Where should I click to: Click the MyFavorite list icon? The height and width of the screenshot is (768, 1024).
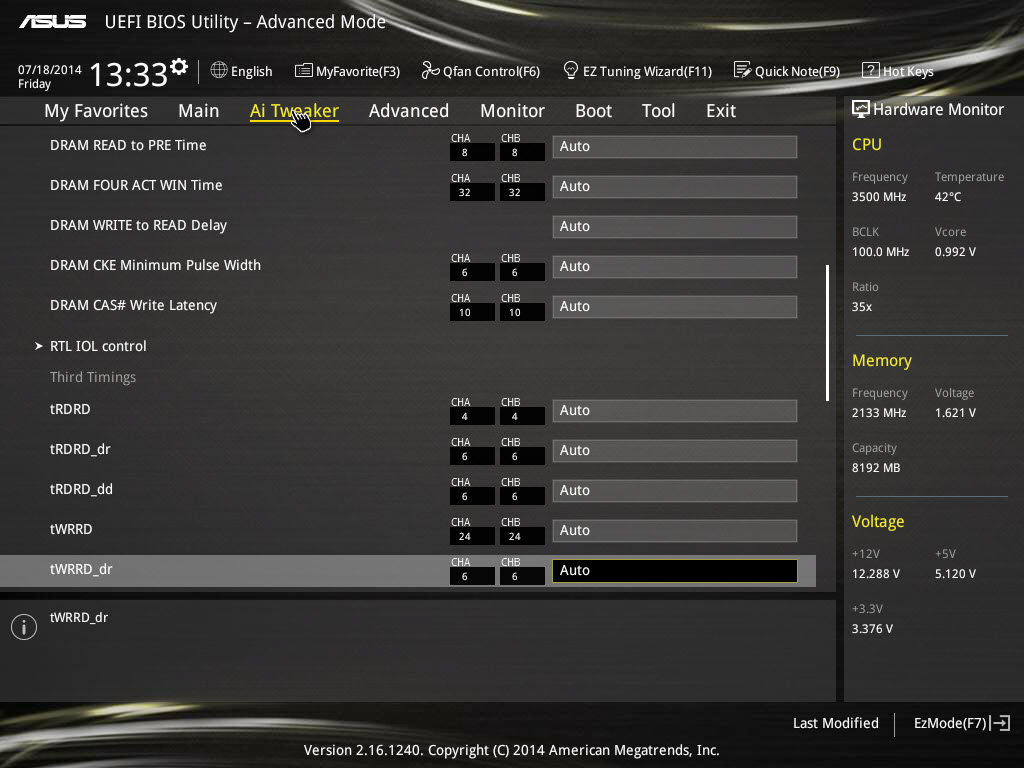point(304,71)
